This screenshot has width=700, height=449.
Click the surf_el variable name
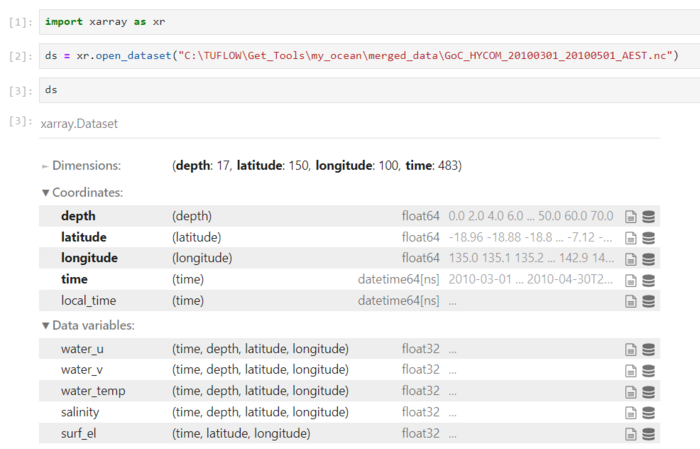point(79,433)
